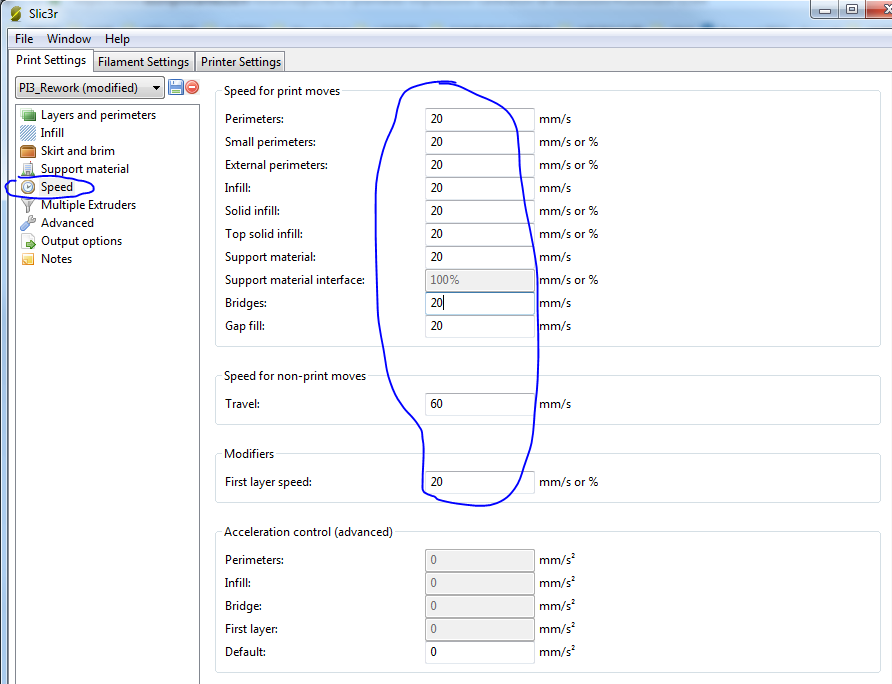Focus the Solid infill speed field
Image resolution: width=892 pixels, height=684 pixels.
coord(480,211)
